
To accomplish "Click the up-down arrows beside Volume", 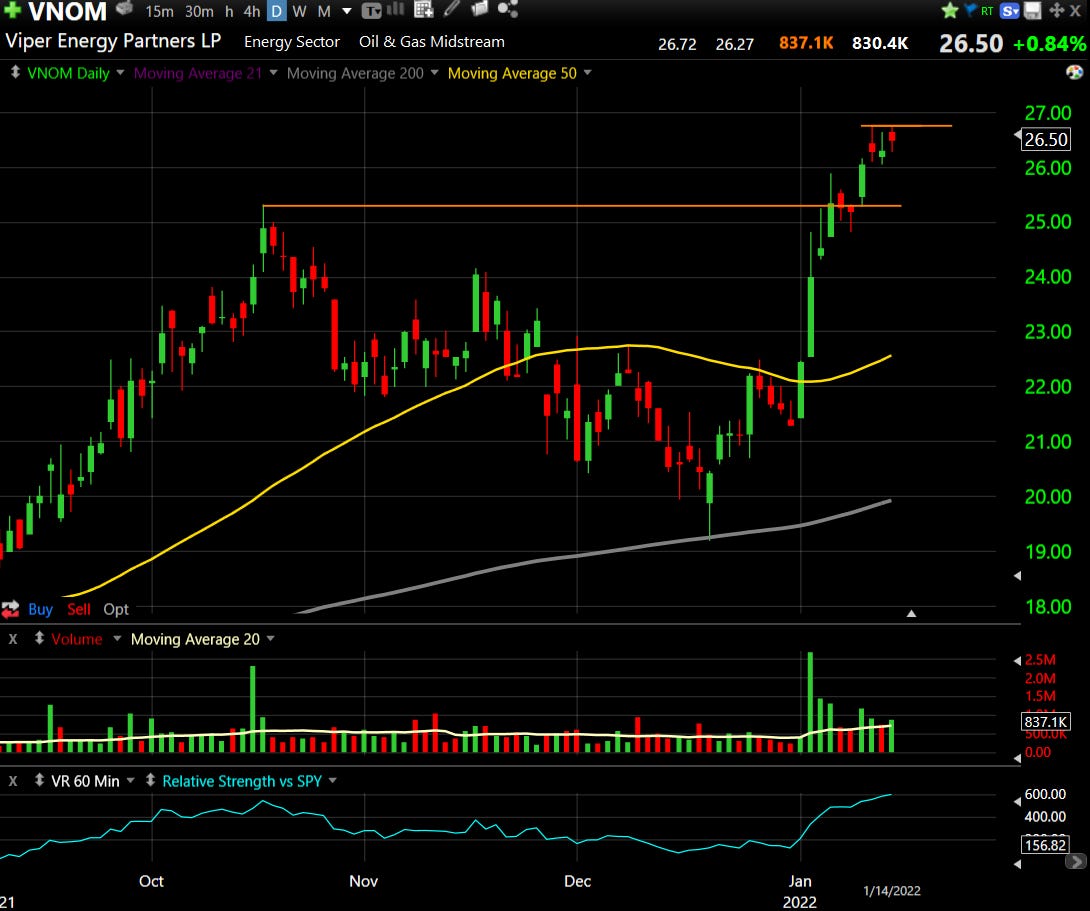I will (x=40, y=638).
